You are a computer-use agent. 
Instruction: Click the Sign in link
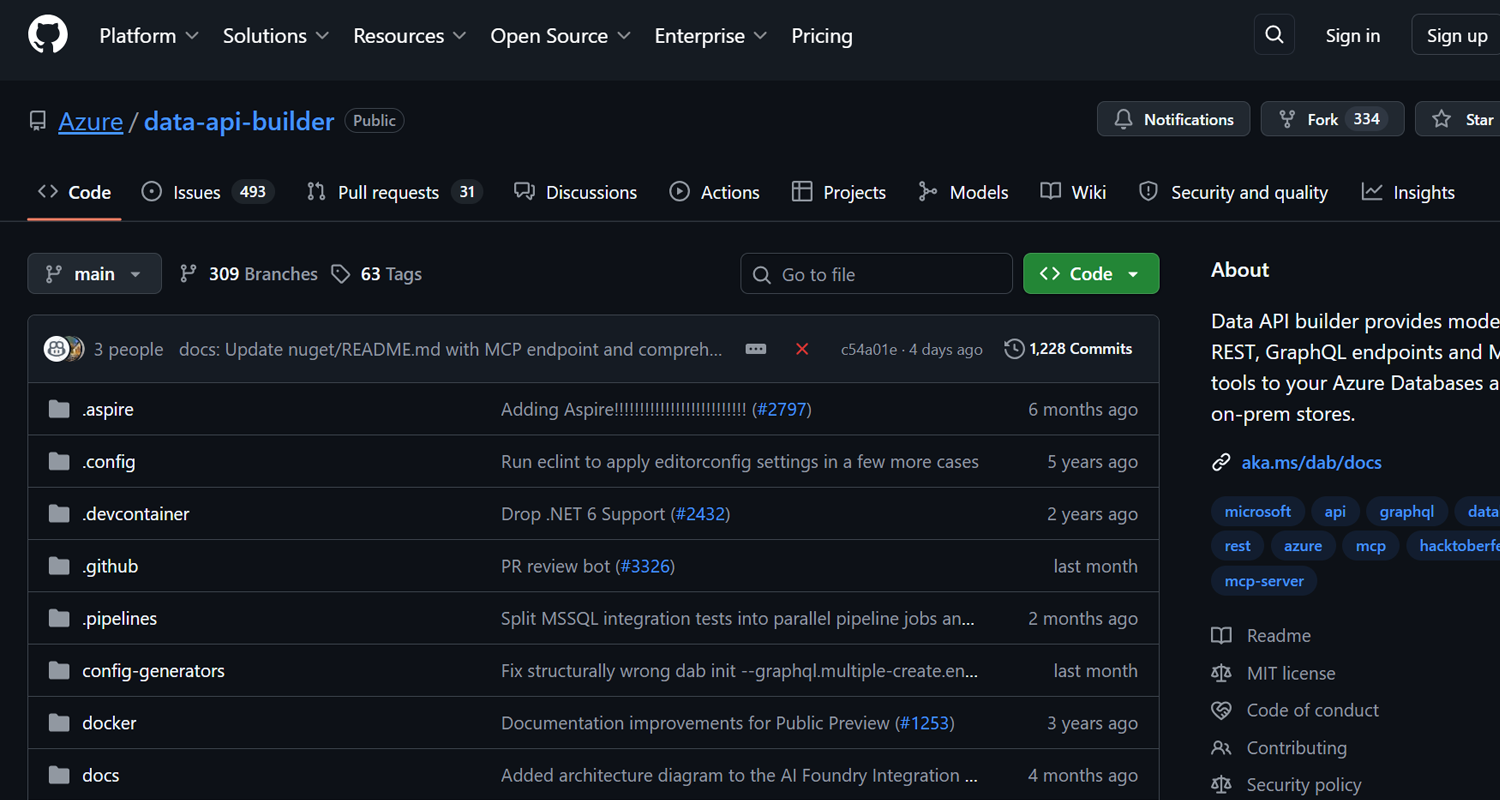pos(1353,35)
